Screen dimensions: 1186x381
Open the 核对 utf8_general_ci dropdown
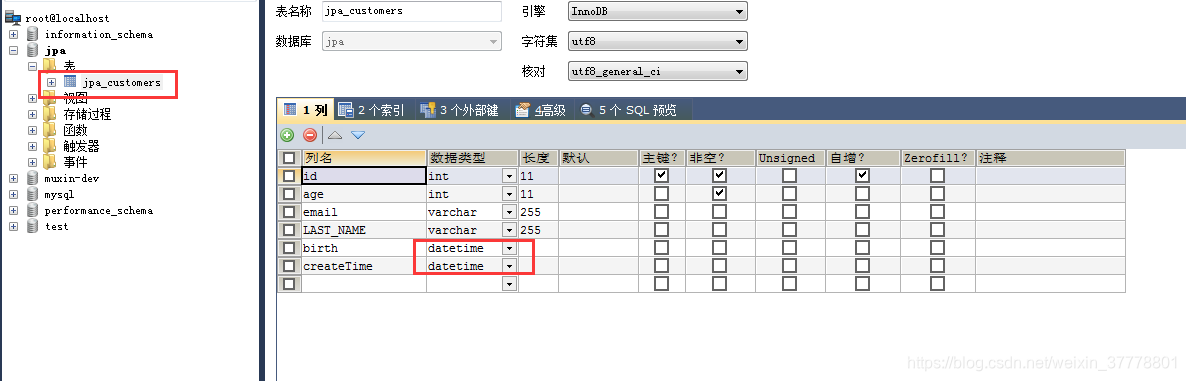coord(657,71)
